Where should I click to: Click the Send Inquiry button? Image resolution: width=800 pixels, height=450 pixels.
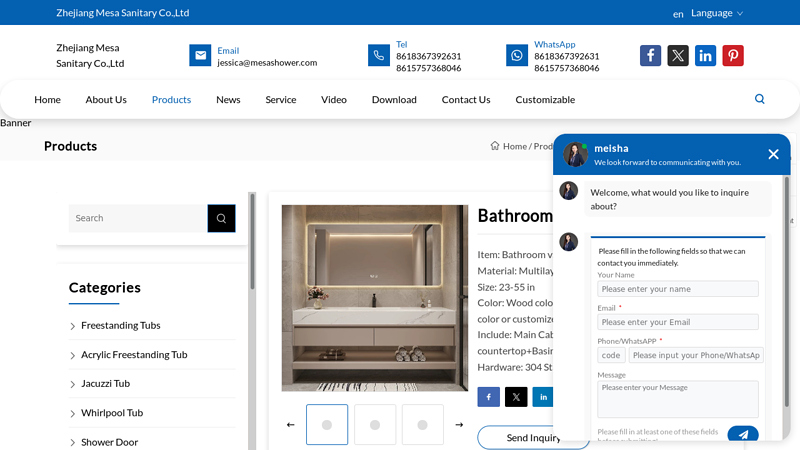533,437
